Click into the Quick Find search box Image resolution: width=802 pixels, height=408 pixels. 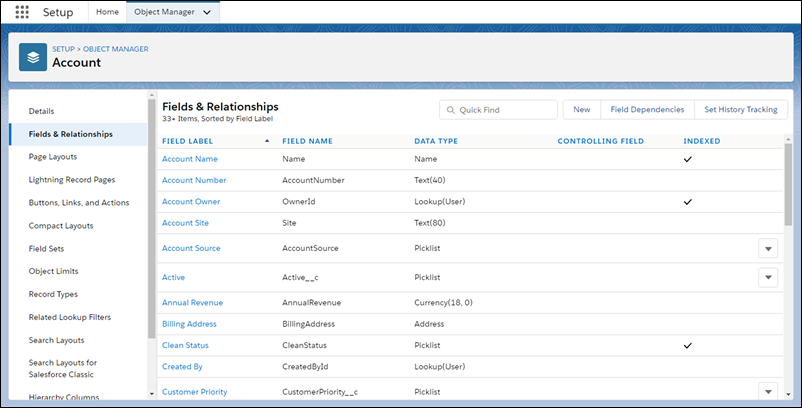(505, 110)
